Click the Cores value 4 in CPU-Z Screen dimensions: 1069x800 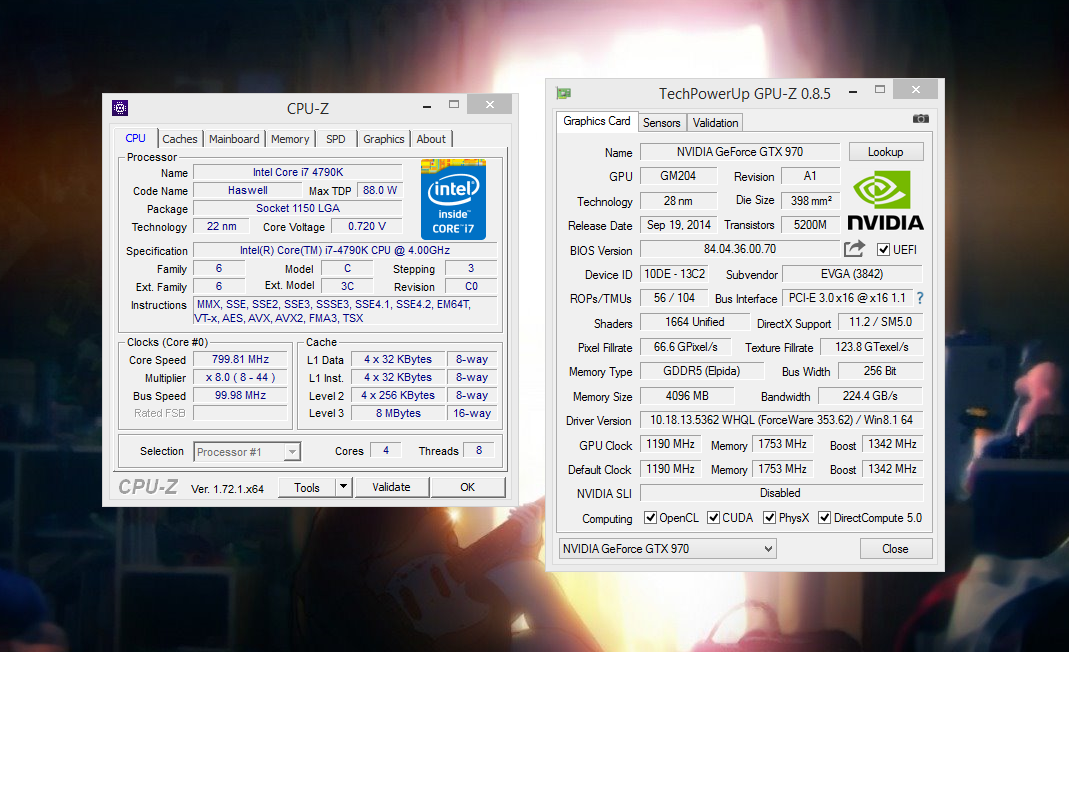(x=386, y=450)
